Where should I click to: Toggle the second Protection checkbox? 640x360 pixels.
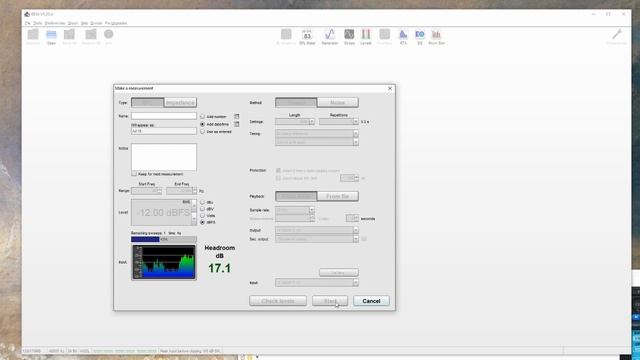click(278, 178)
